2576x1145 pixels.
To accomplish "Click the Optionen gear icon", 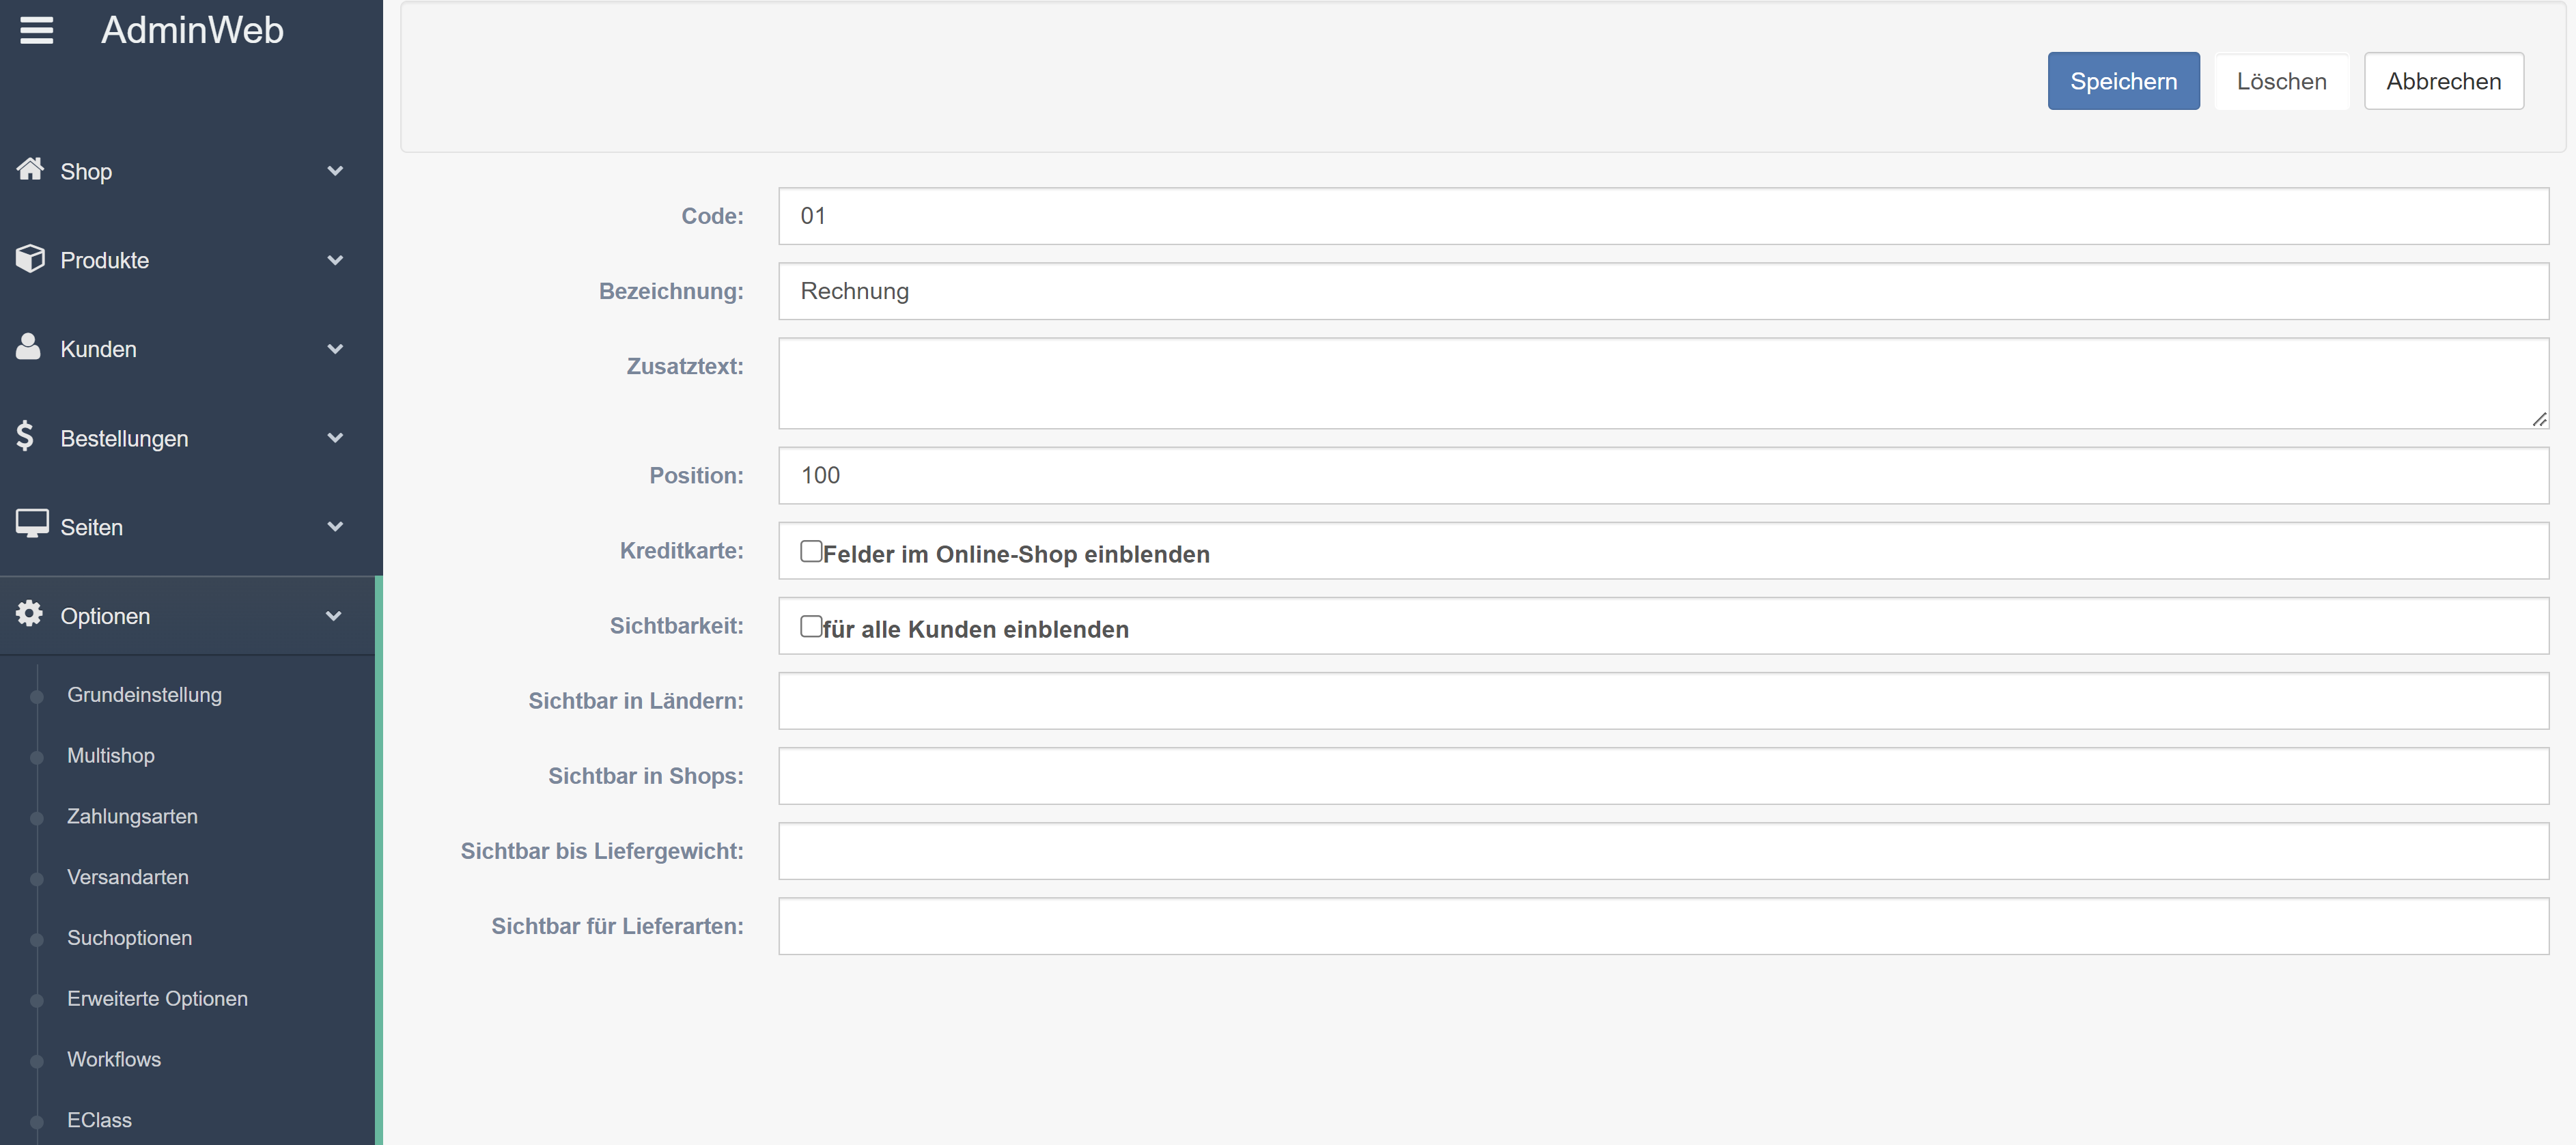I will tap(30, 614).
